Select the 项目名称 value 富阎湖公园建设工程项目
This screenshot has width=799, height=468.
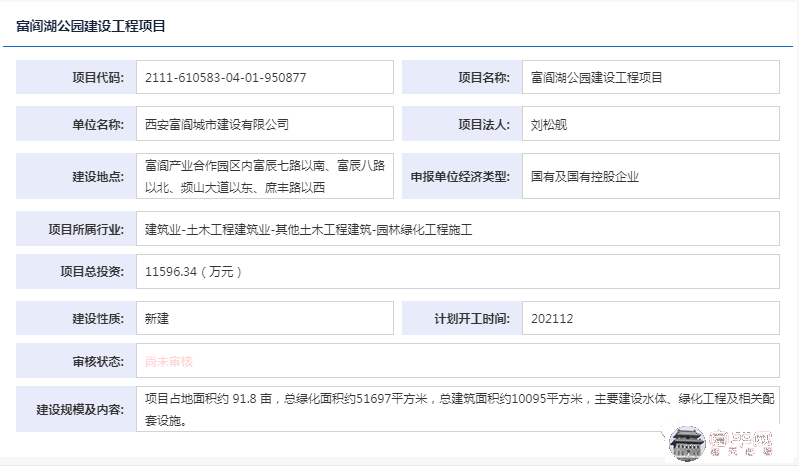(x=596, y=77)
